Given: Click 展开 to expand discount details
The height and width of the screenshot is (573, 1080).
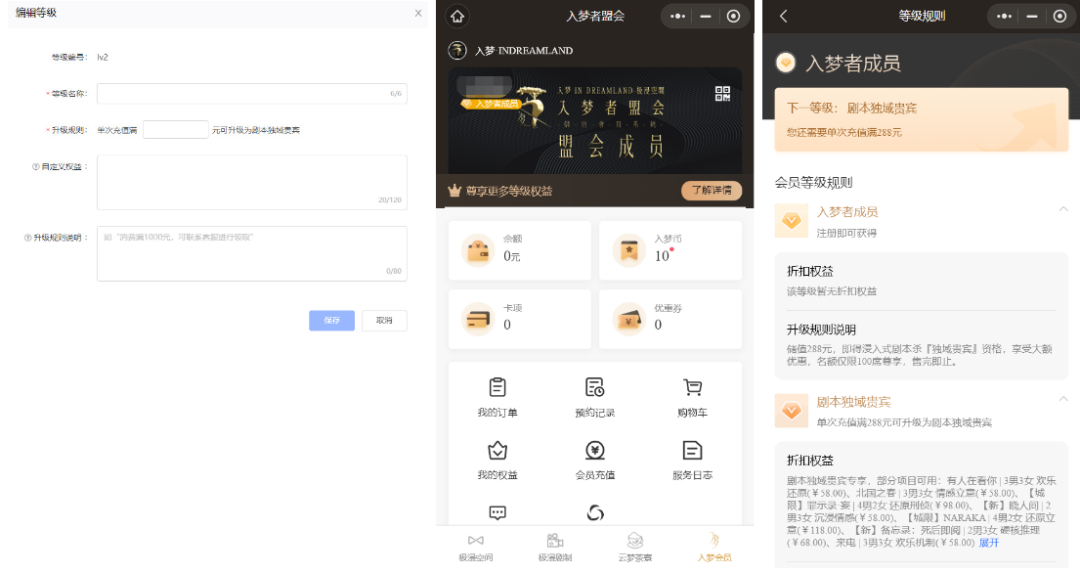Looking at the screenshot, I should (988, 543).
